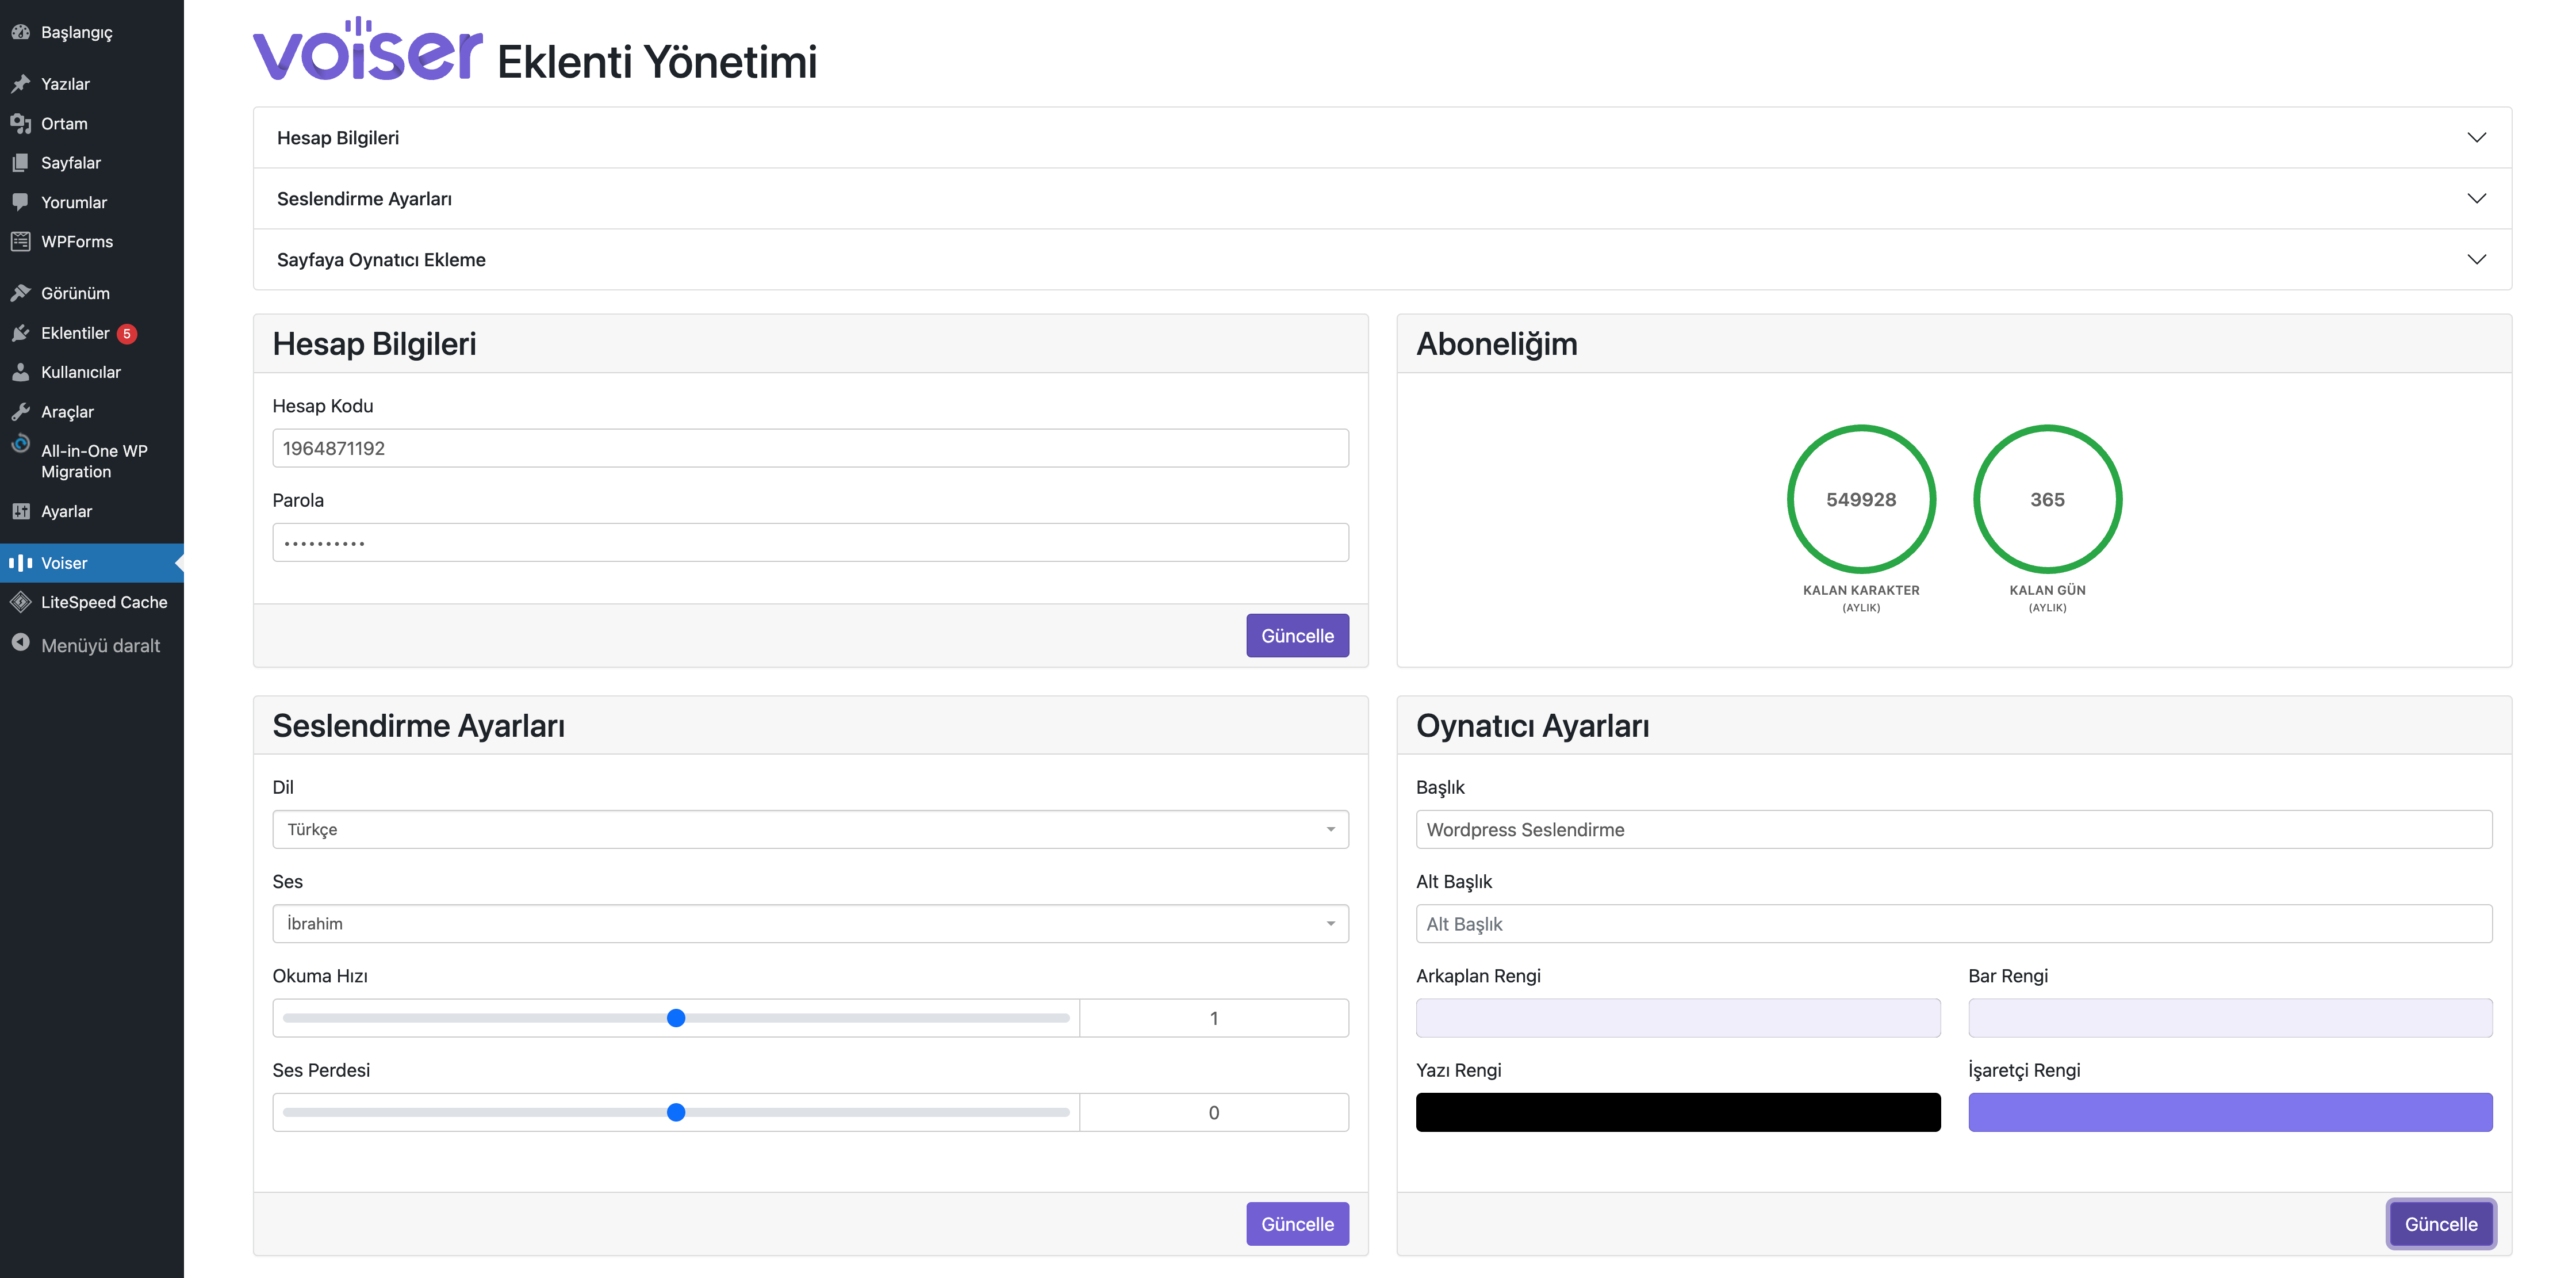The height and width of the screenshot is (1278, 2576).
Task: Click the Hesap Bilgileri accordion title
Action: coord(338,138)
